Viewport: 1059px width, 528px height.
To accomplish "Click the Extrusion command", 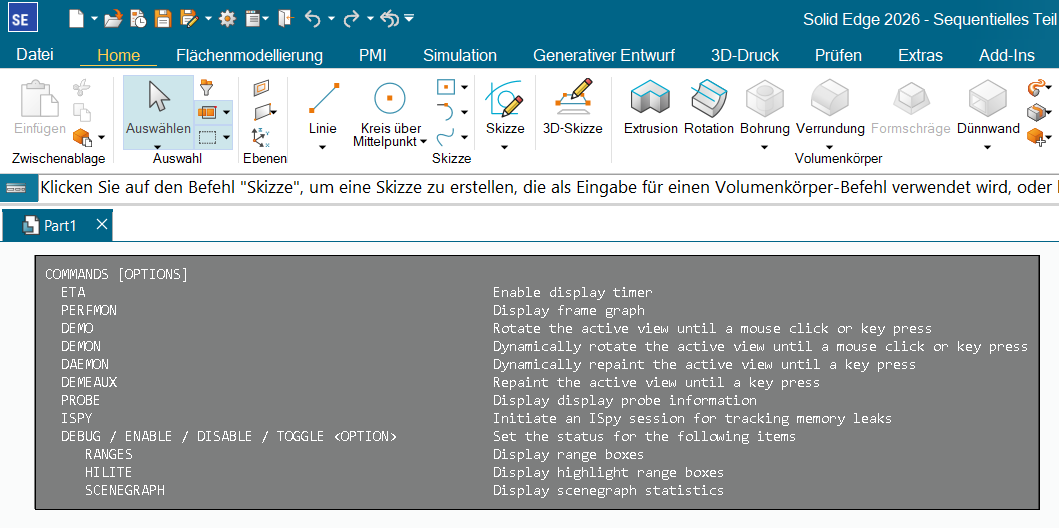I will pyautogui.click(x=650, y=108).
